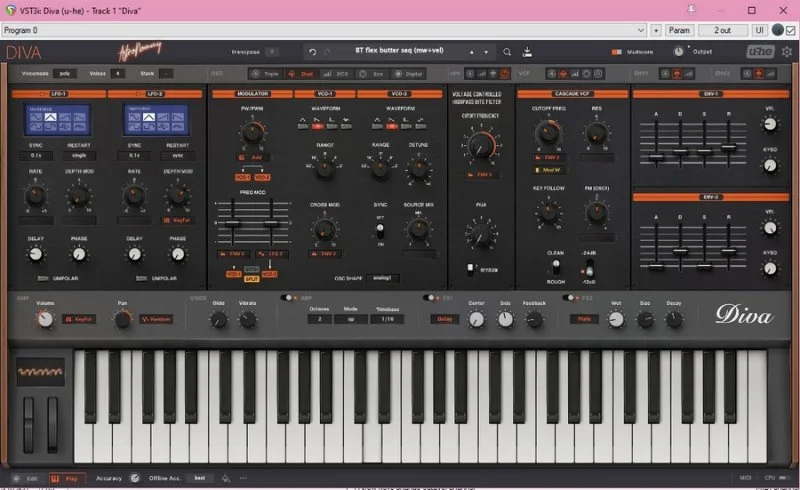Open the ARP Timebase 1/16 selector
Screen dimensions: 800x490
click(388, 319)
